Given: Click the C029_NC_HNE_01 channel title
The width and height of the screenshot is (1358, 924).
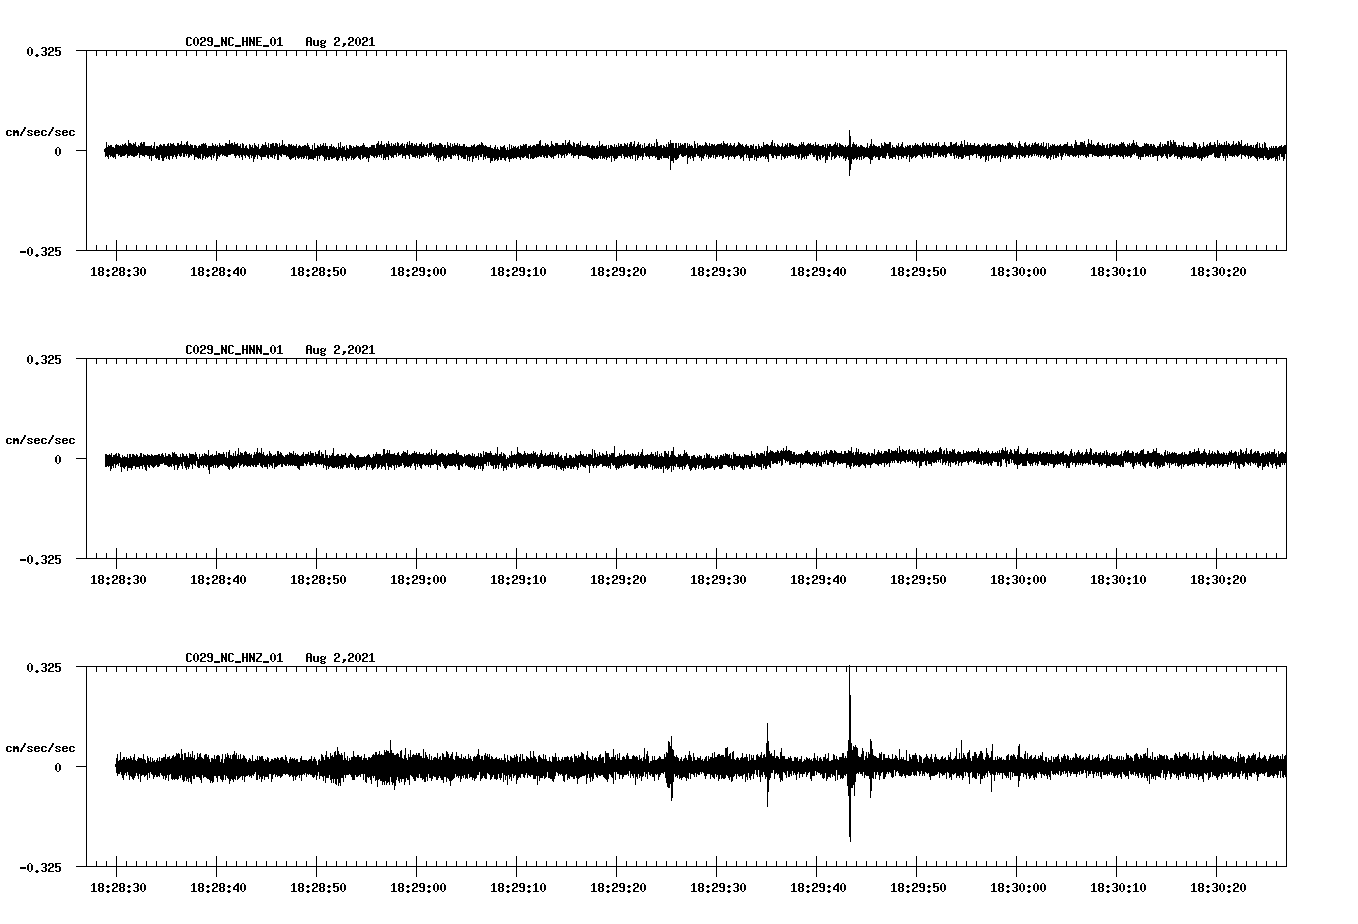Looking at the screenshot, I should coord(234,42).
